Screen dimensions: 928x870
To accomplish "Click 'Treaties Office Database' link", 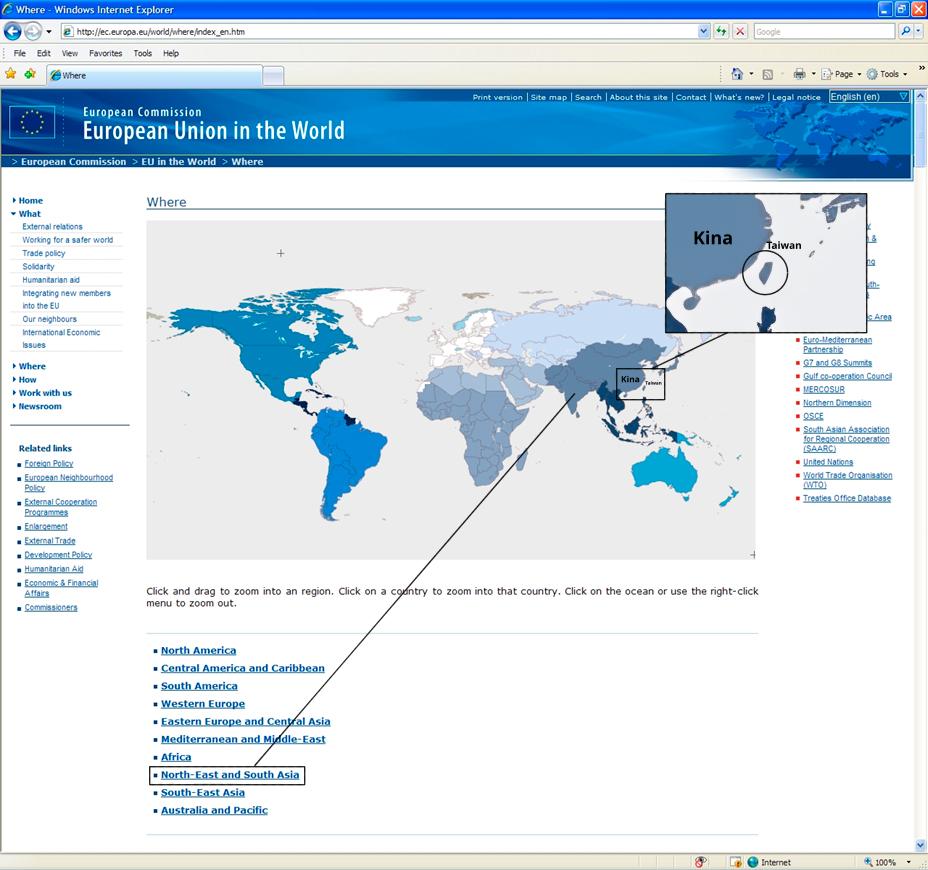I will tap(847, 498).
